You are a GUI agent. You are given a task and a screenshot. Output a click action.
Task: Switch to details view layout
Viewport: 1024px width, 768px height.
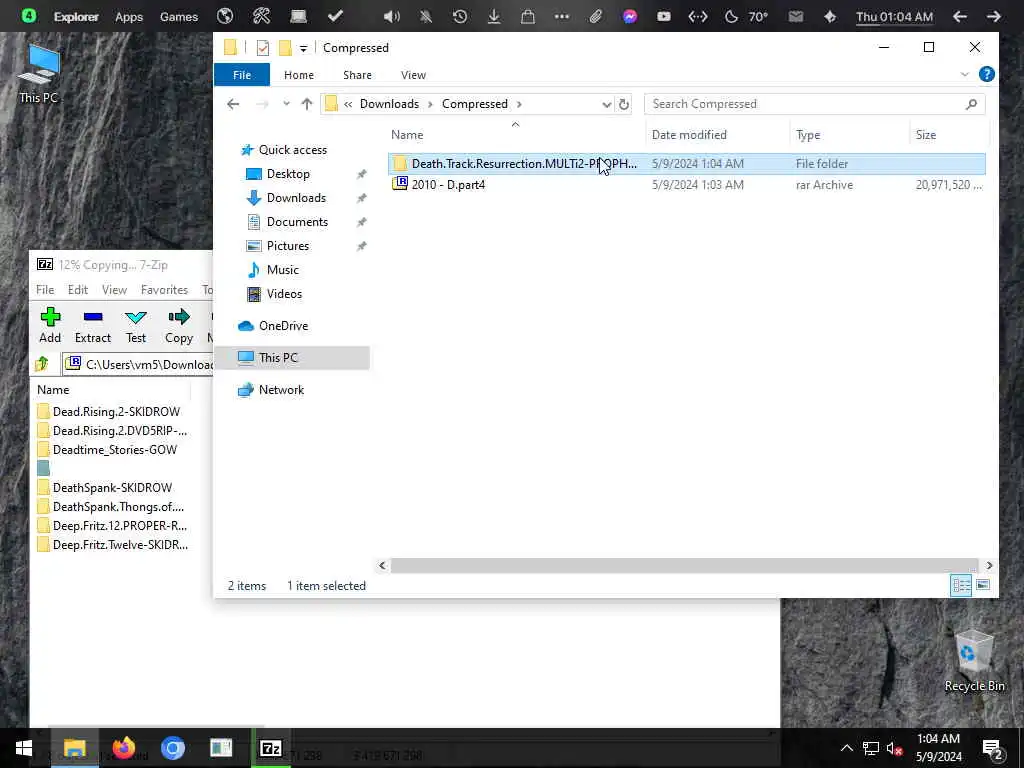961,585
